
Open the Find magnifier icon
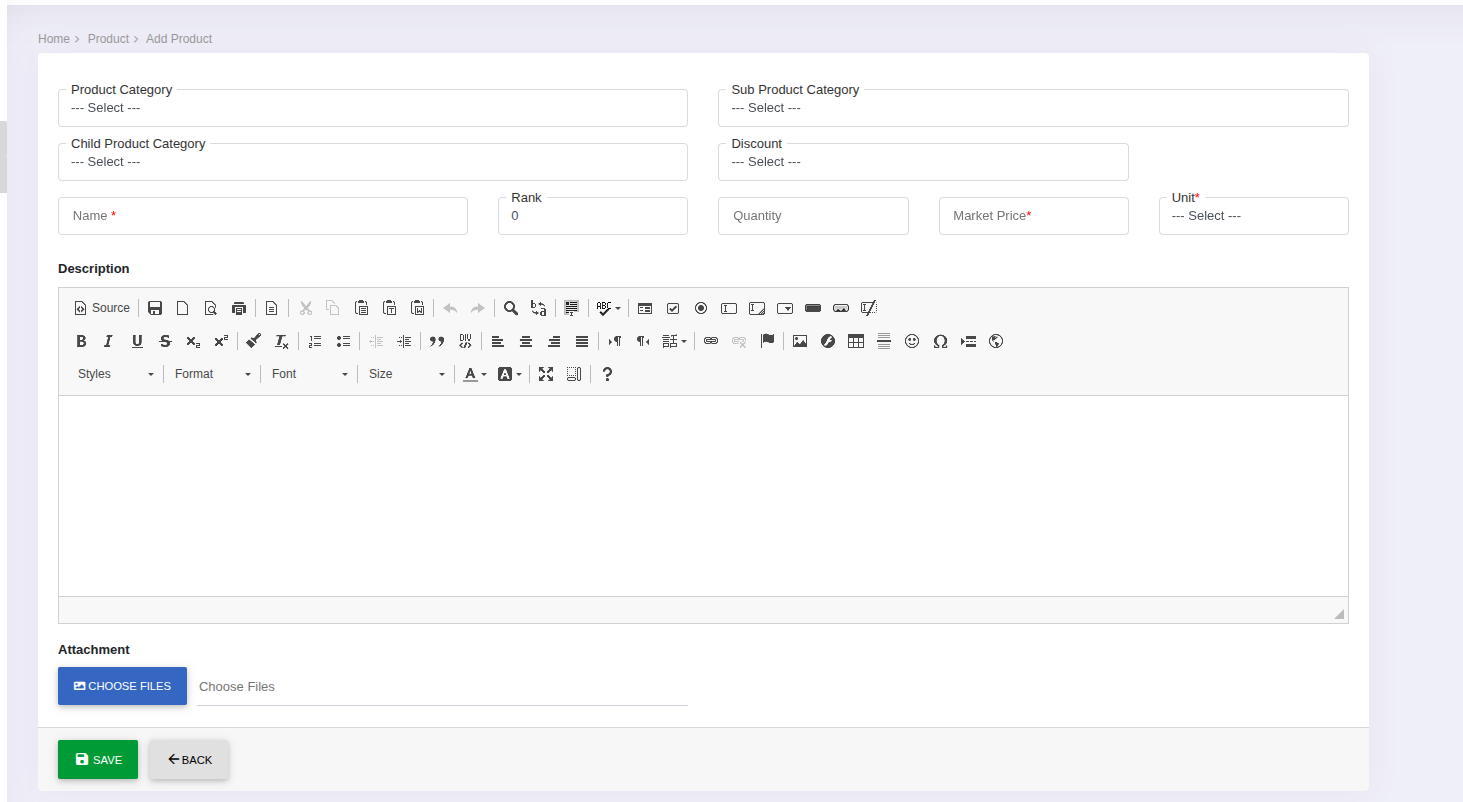[510, 308]
